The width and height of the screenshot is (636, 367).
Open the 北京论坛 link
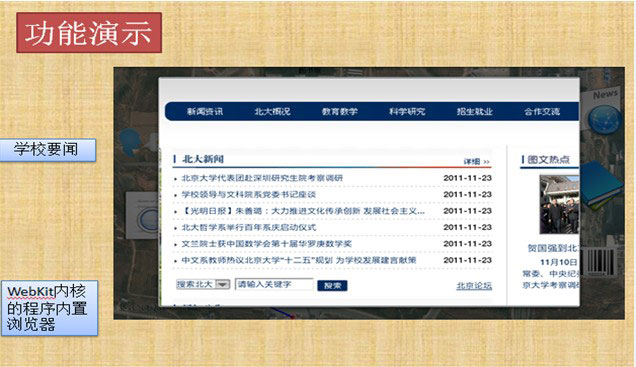[474, 286]
